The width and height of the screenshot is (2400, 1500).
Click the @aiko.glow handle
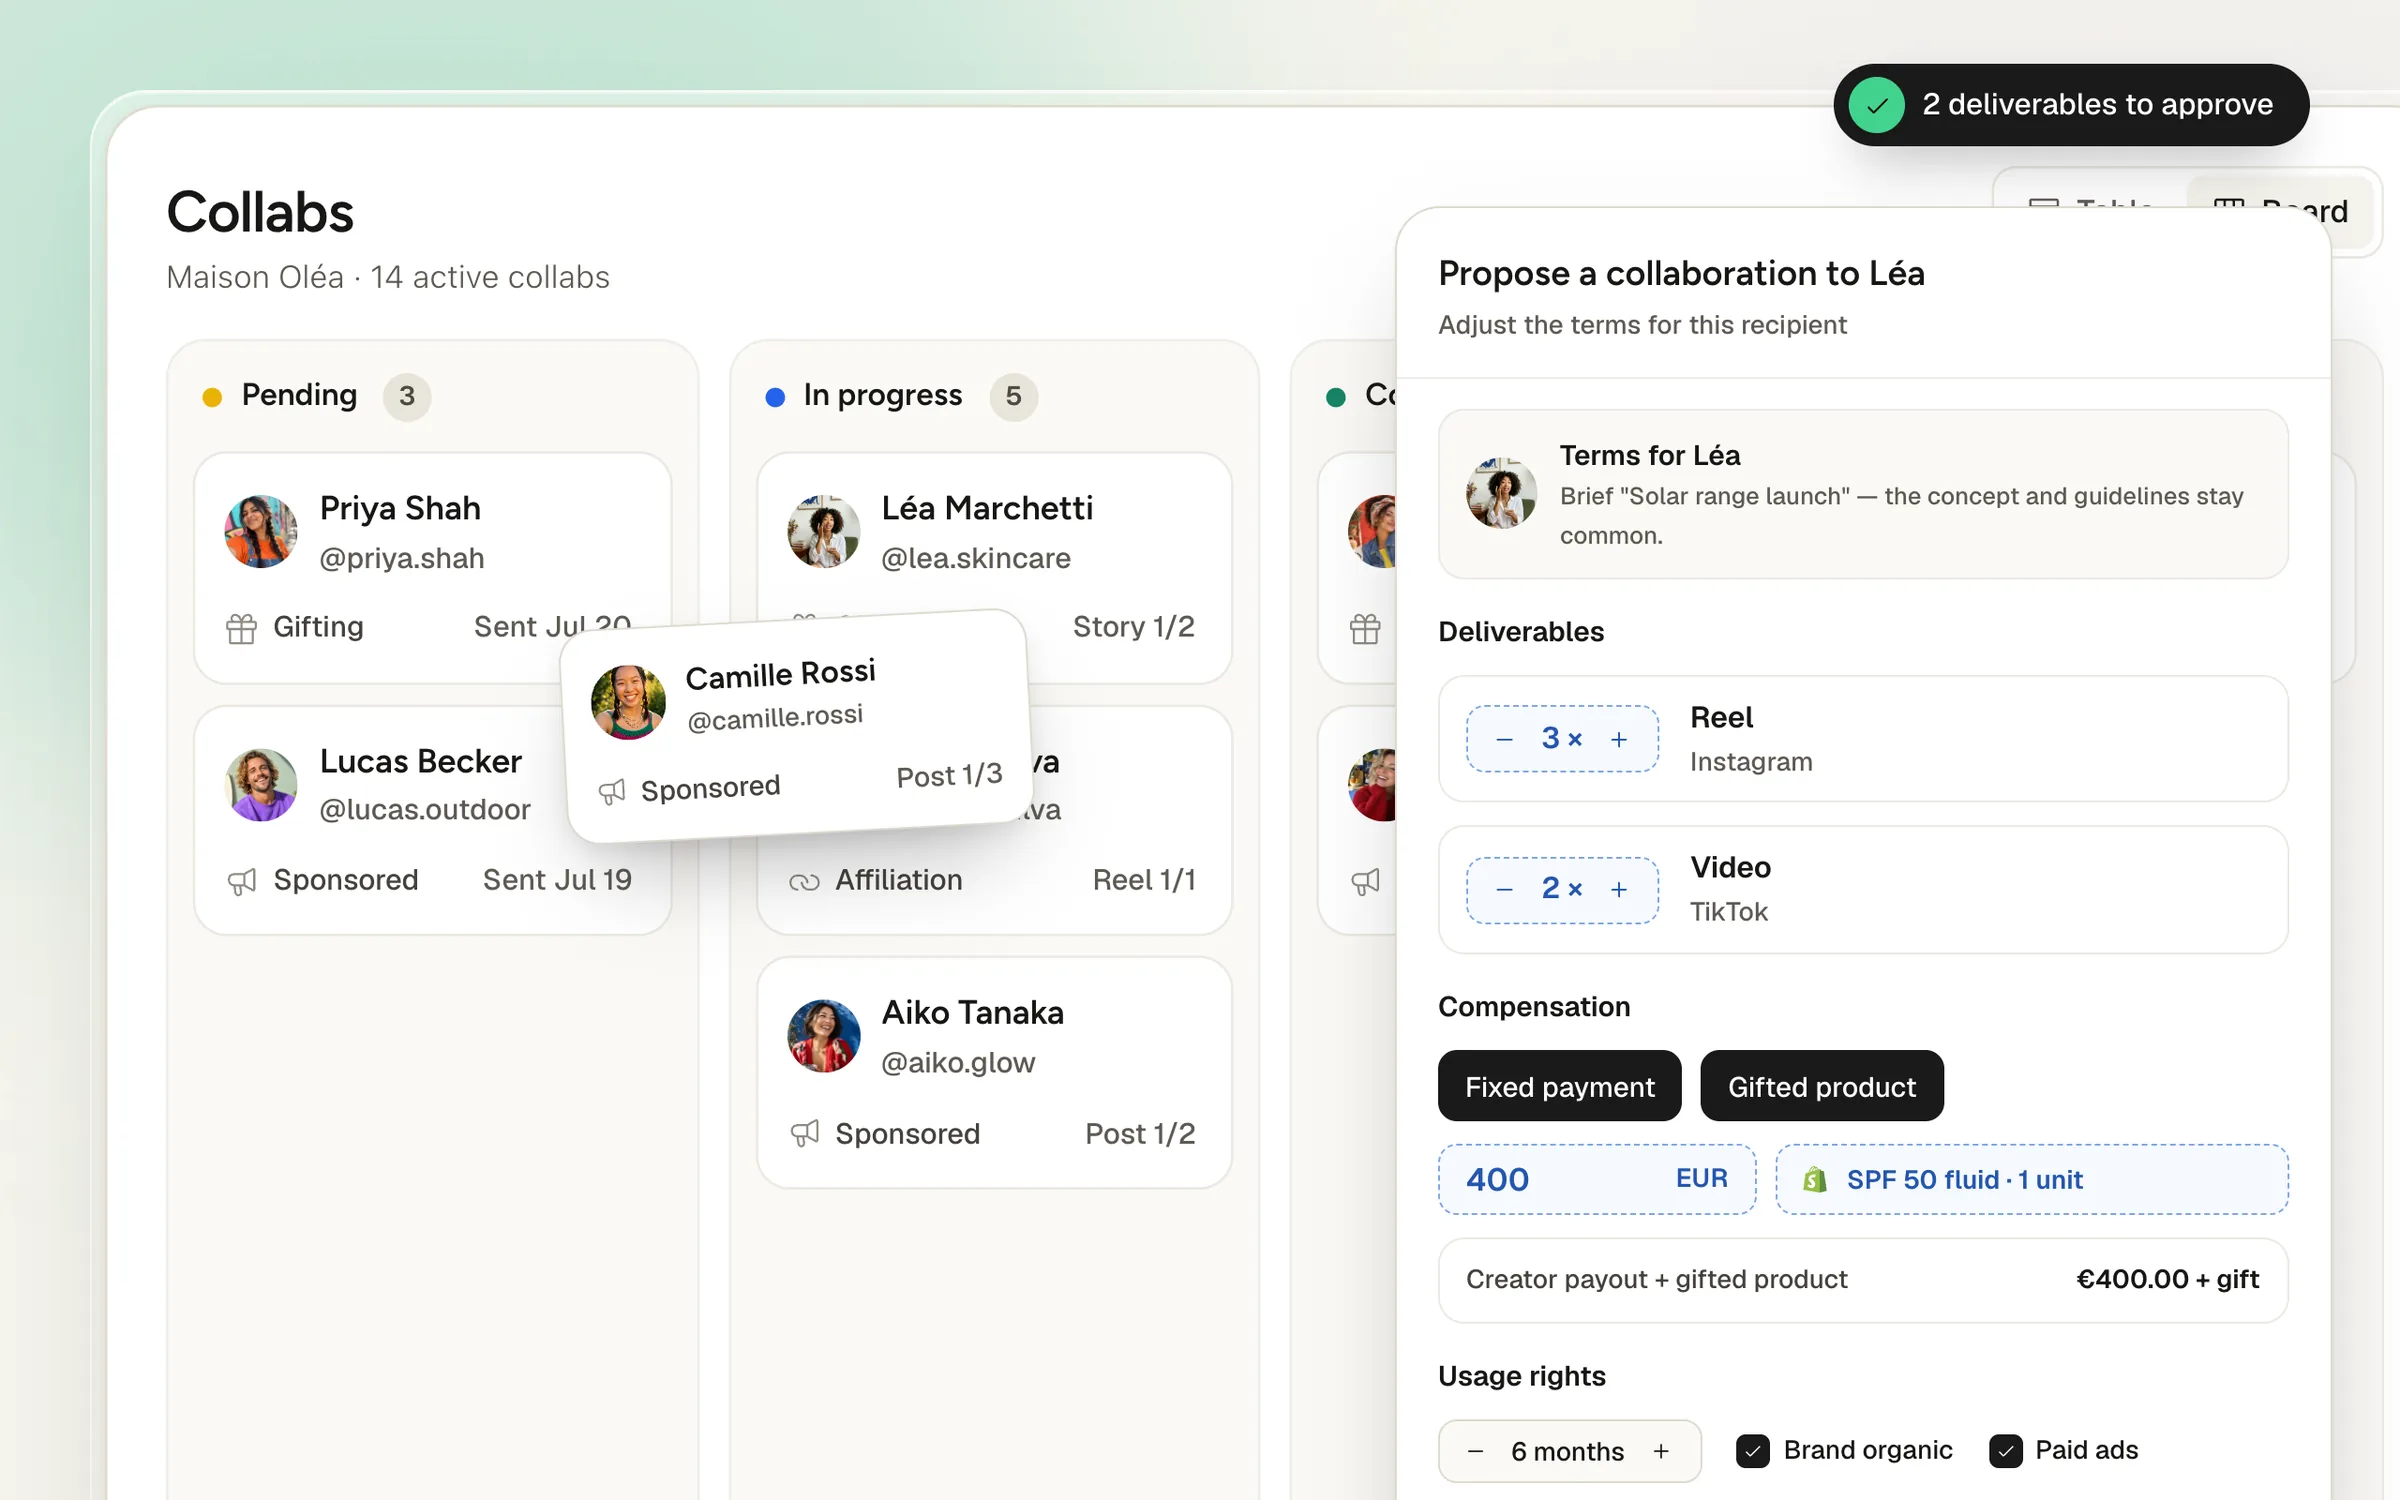tap(958, 1063)
